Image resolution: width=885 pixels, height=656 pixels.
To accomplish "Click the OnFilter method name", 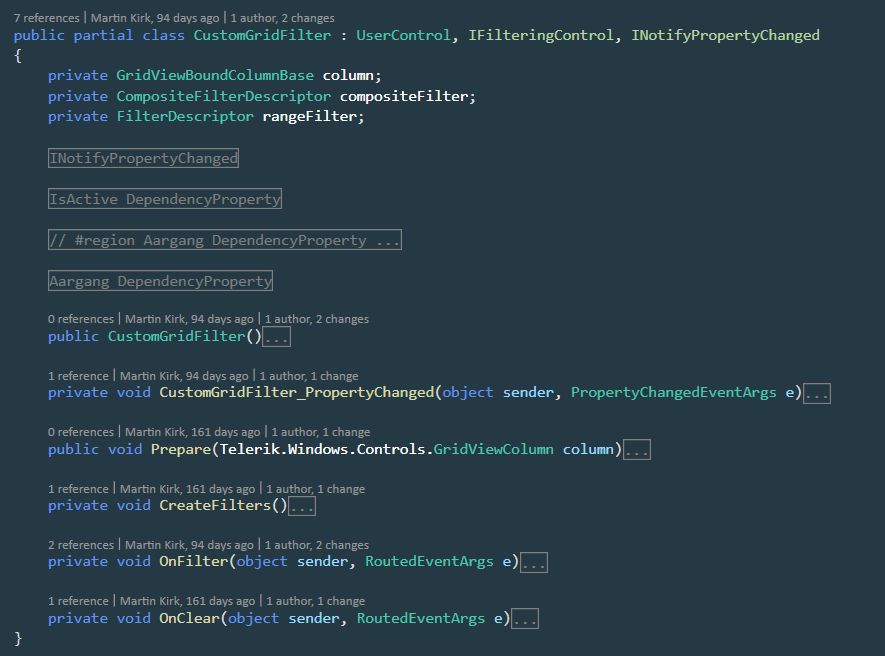I will click(194, 562).
